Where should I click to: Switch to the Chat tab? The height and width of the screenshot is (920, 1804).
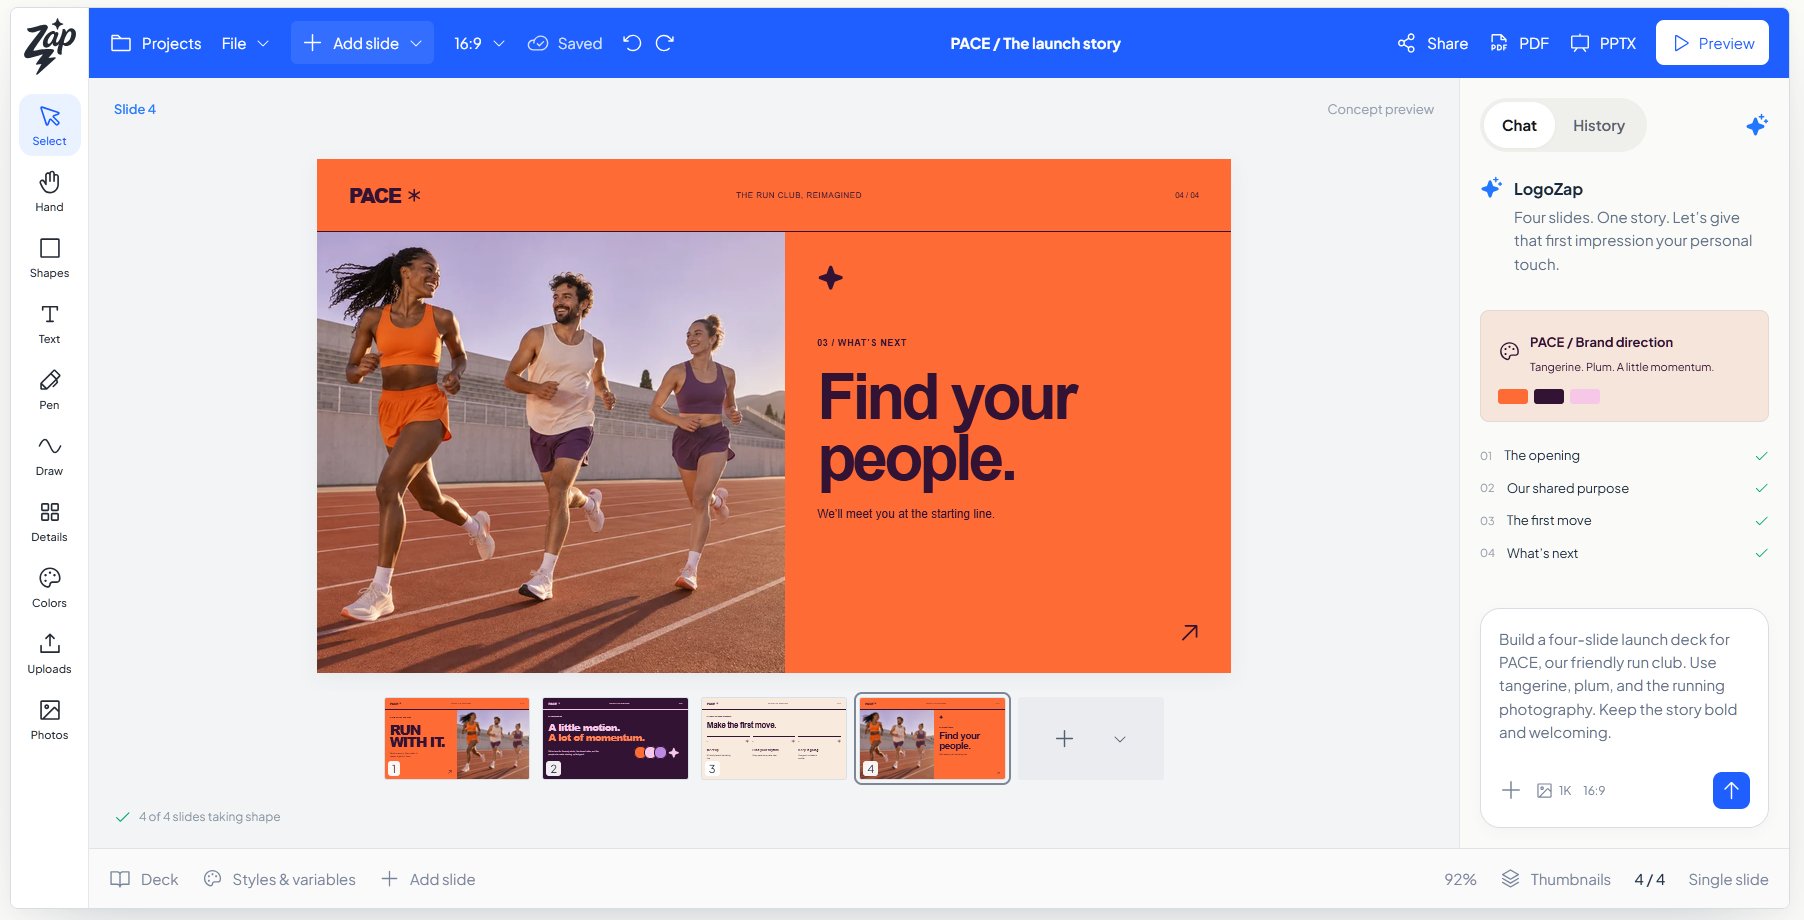tap(1519, 125)
